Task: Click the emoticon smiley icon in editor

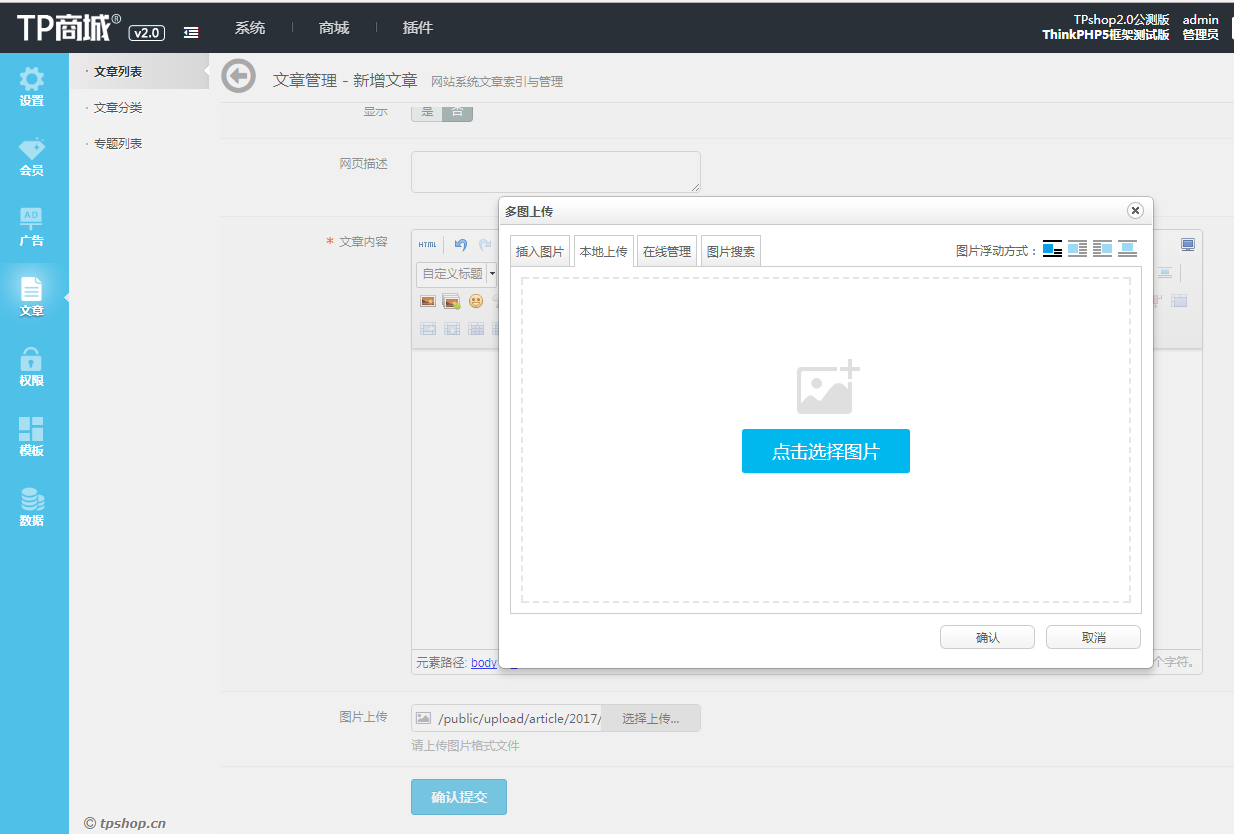Action: click(476, 301)
